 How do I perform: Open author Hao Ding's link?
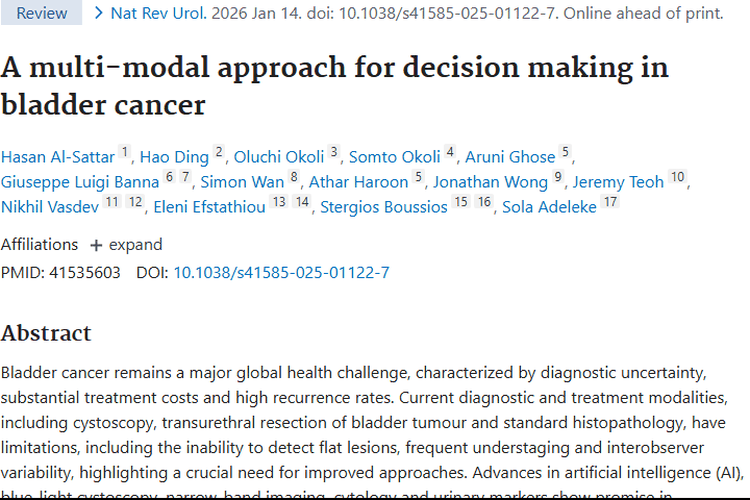click(174, 156)
